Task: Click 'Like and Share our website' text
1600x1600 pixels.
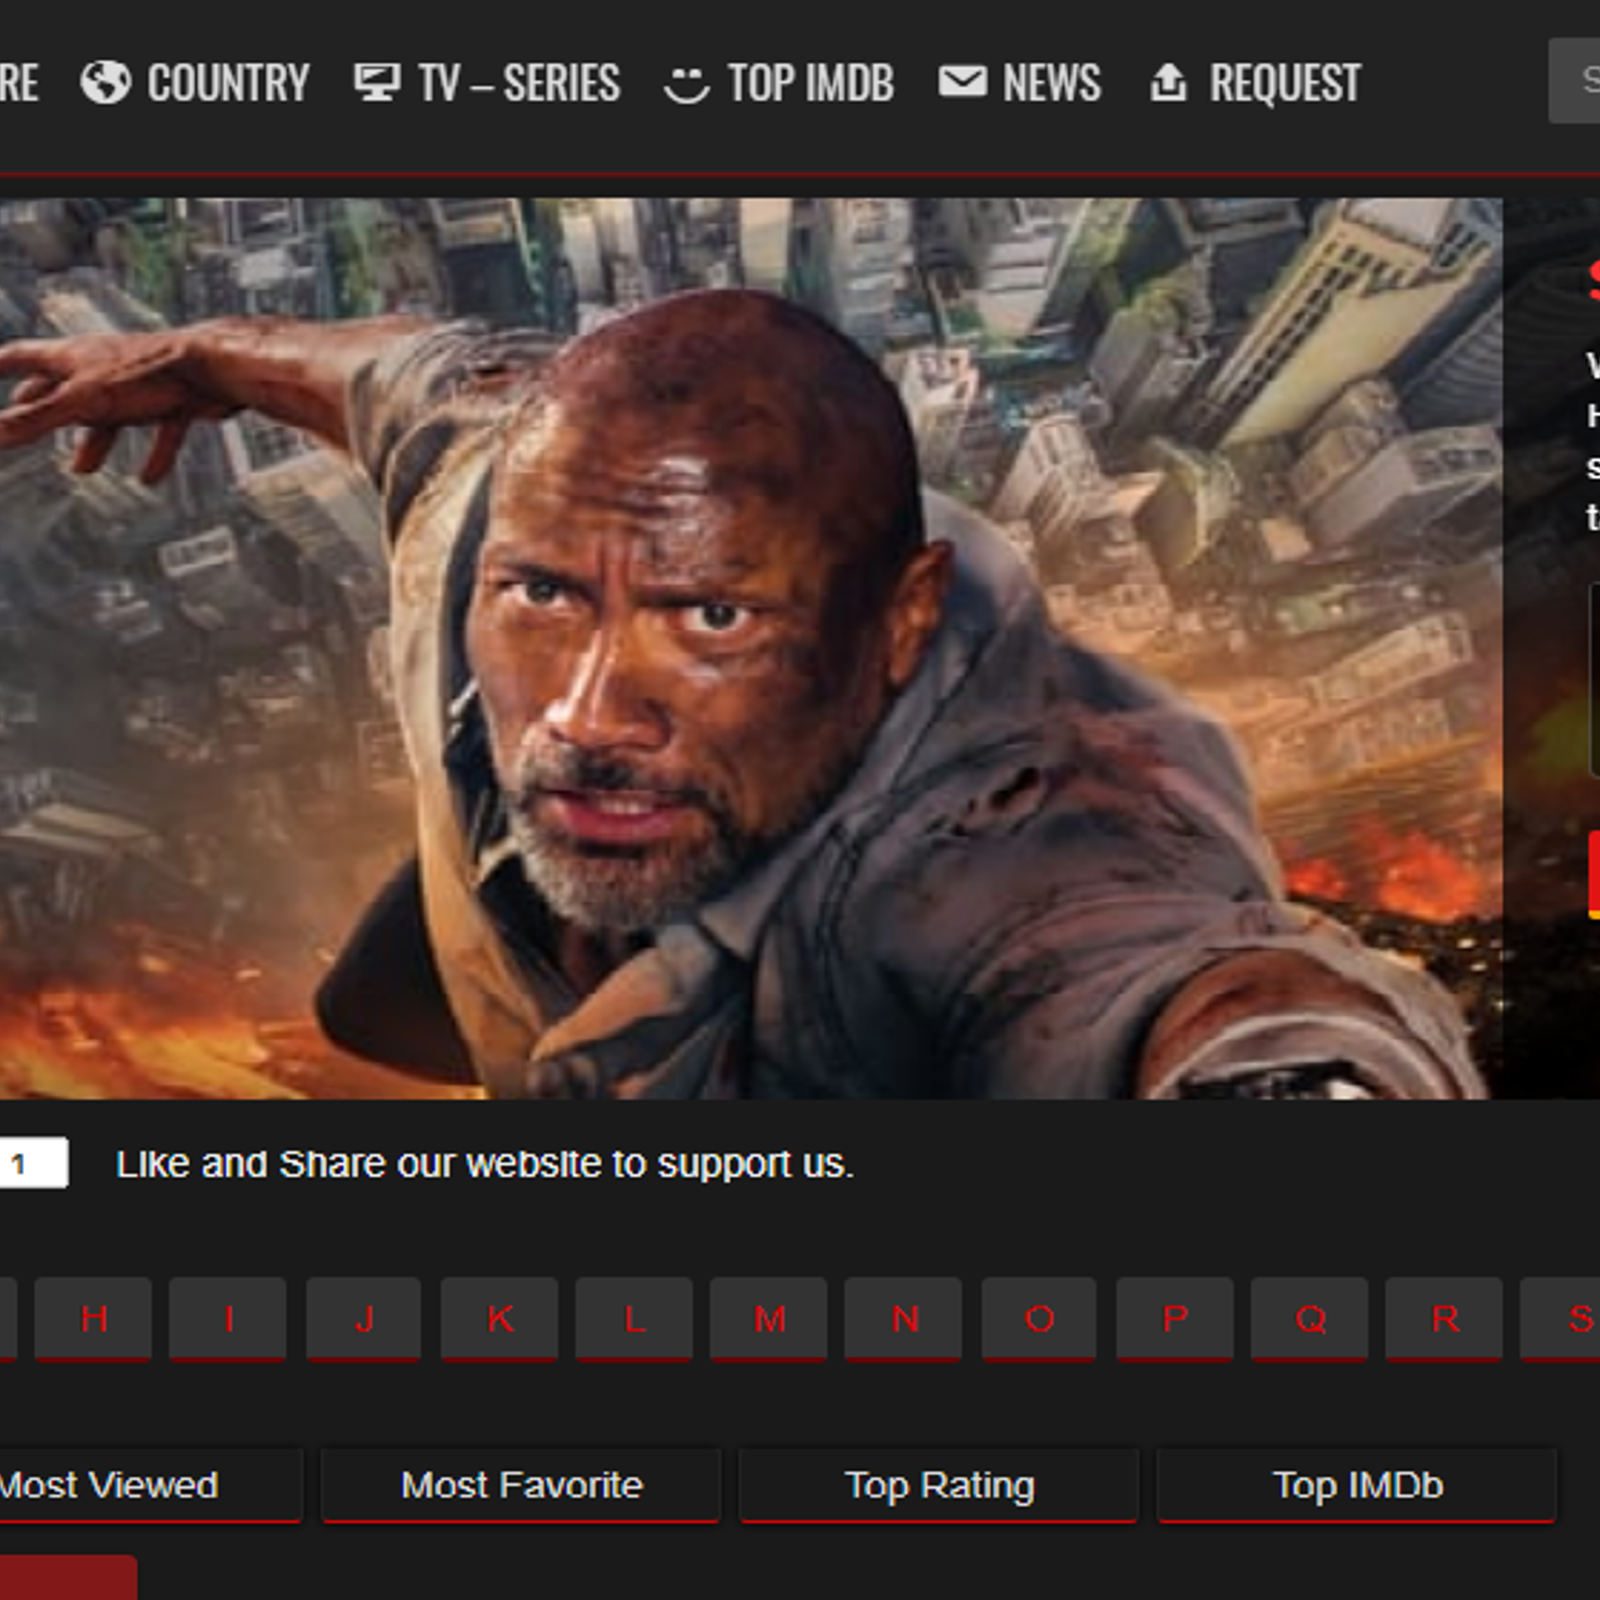Action: click(x=362, y=1164)
